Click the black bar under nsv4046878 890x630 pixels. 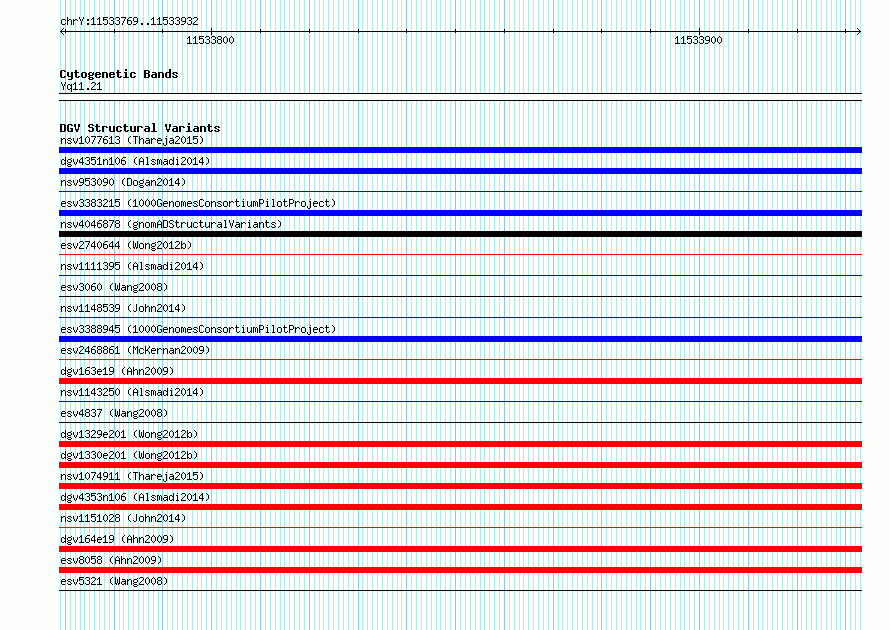[x=460, y=234]
